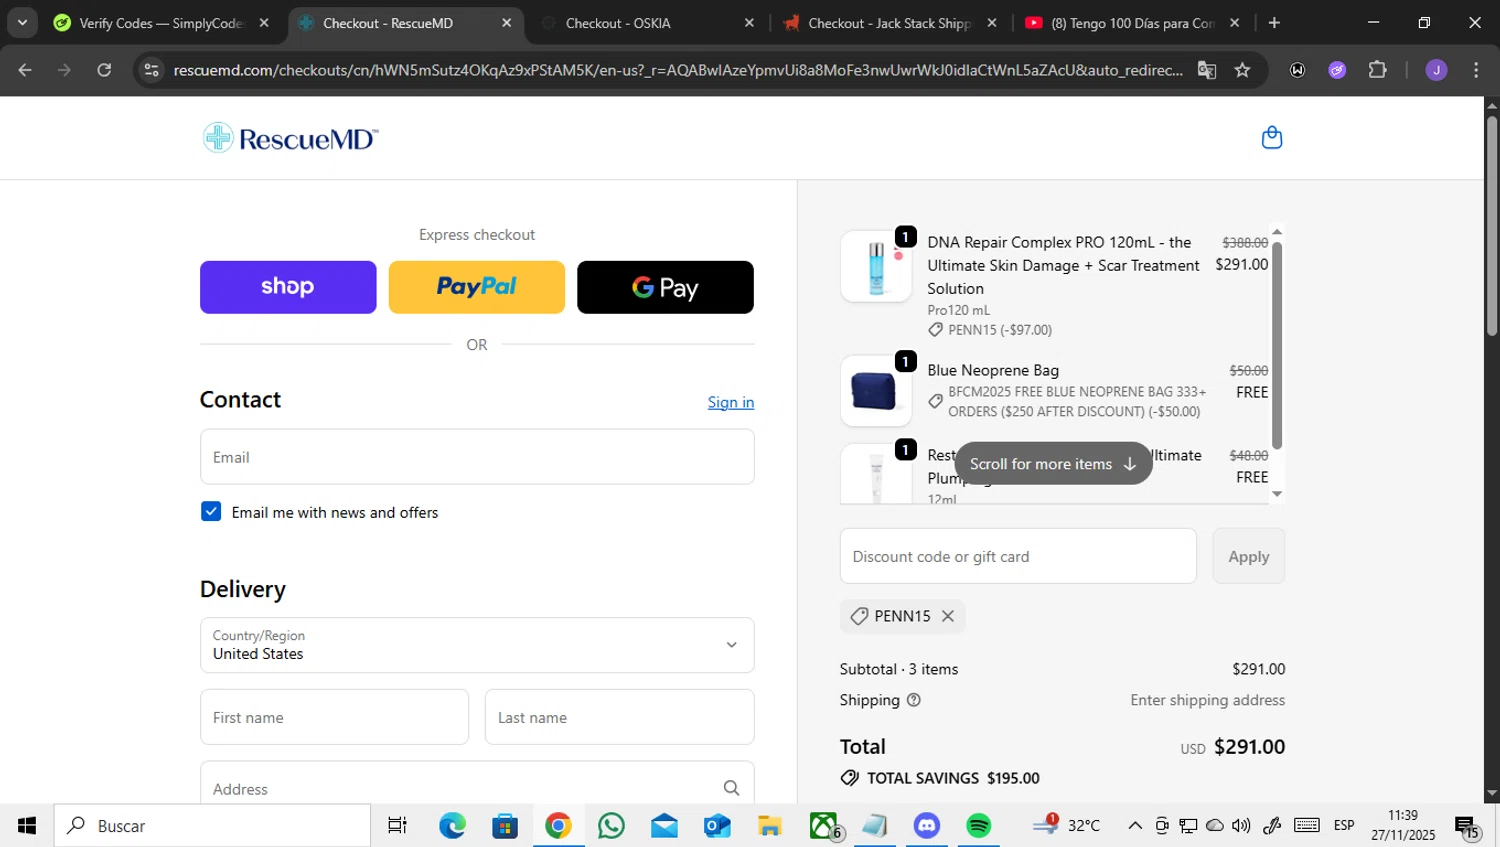Switch to Checkout - OSKIA tab
Viewport: 1500px width, 847px height.
(645, 22)
